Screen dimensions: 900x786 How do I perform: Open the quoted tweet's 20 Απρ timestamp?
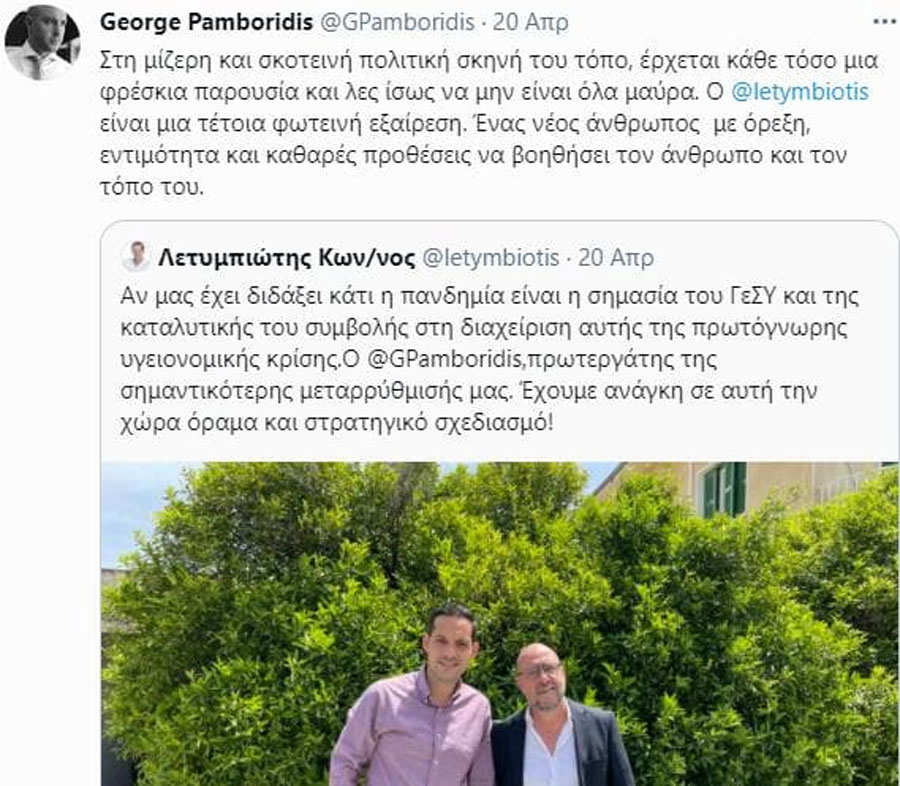pyautogui.click(x=616, y=258)
